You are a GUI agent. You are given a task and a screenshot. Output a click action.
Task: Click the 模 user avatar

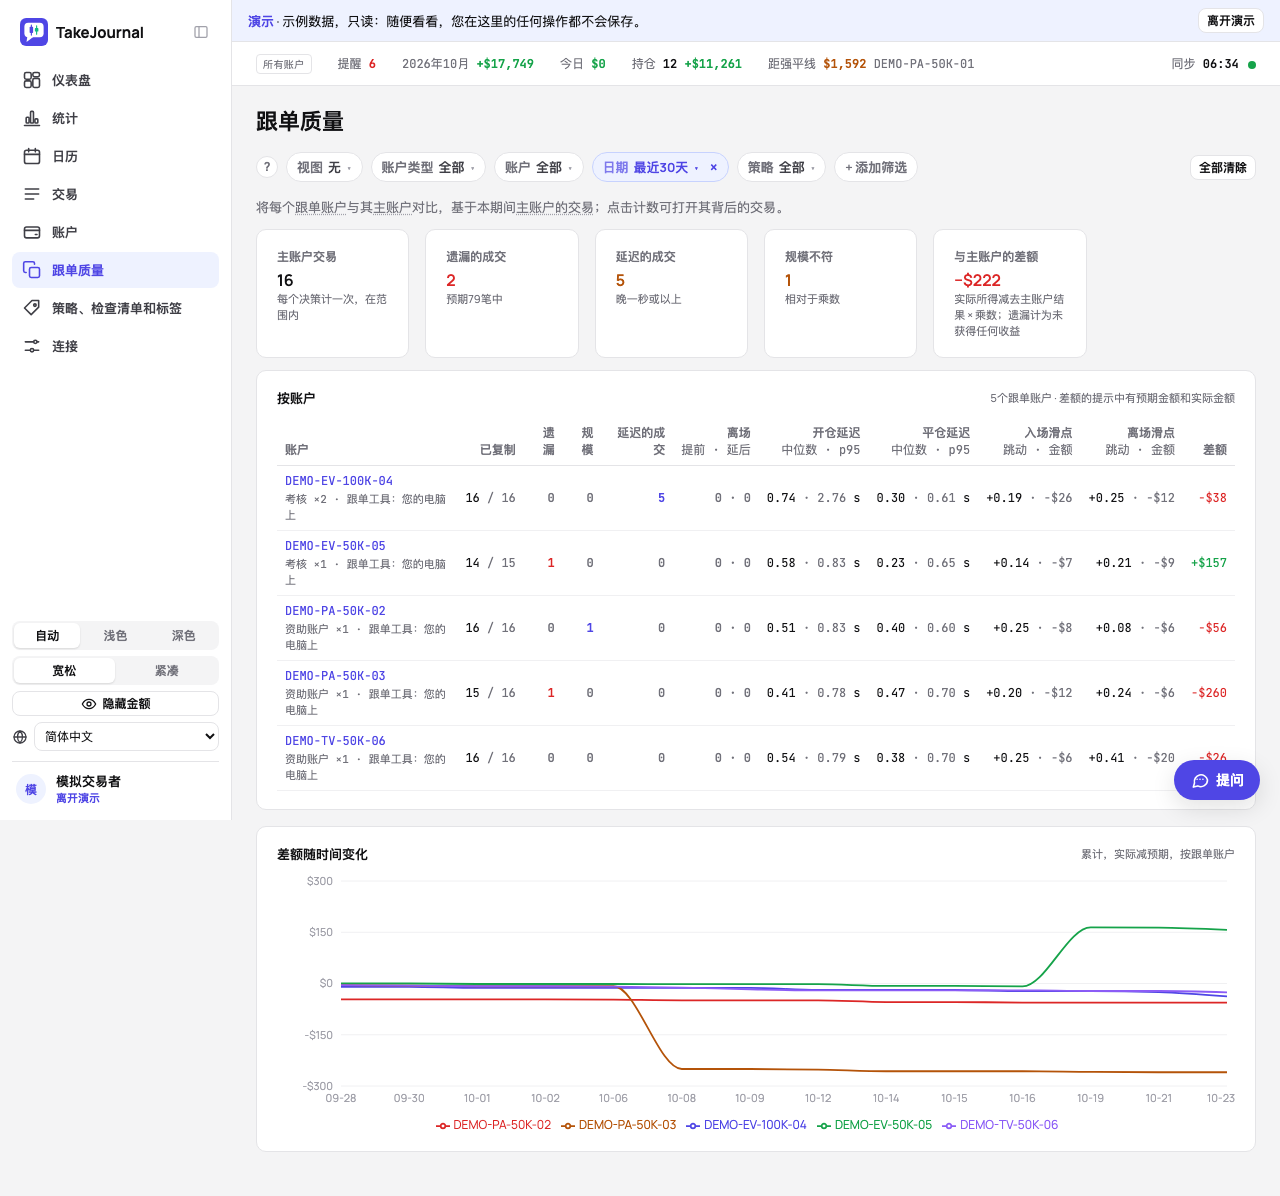click(31, 789)
